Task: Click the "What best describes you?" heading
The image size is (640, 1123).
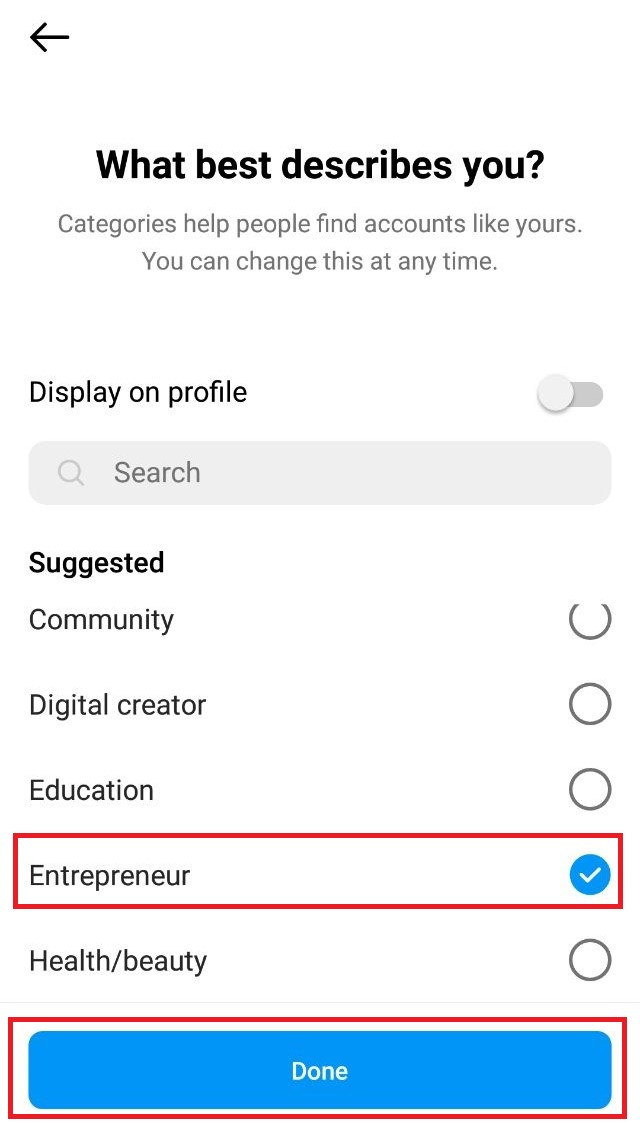Action: tap(320, 165)
